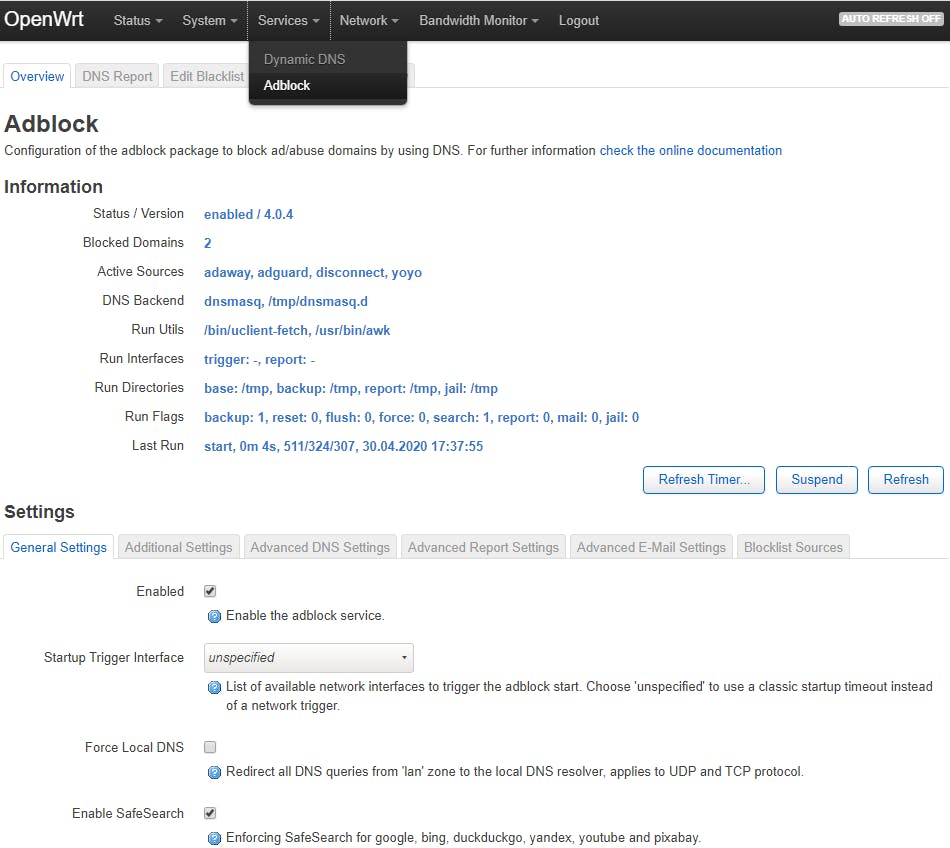
Task: Toggle the AUTO REFRESH OFF badge
Action: coord(891,19)
